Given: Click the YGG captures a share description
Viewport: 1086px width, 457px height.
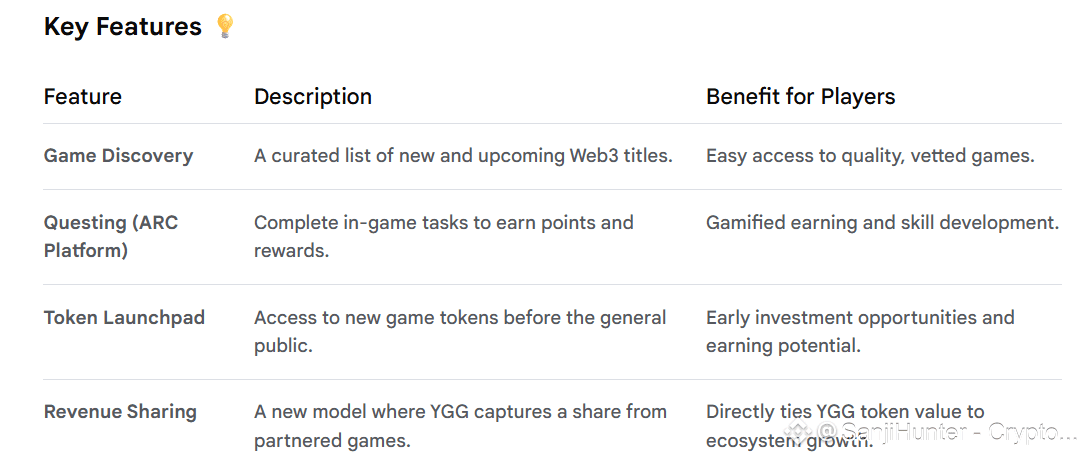Looking at the screenshot, I should (x=461, y=426).
